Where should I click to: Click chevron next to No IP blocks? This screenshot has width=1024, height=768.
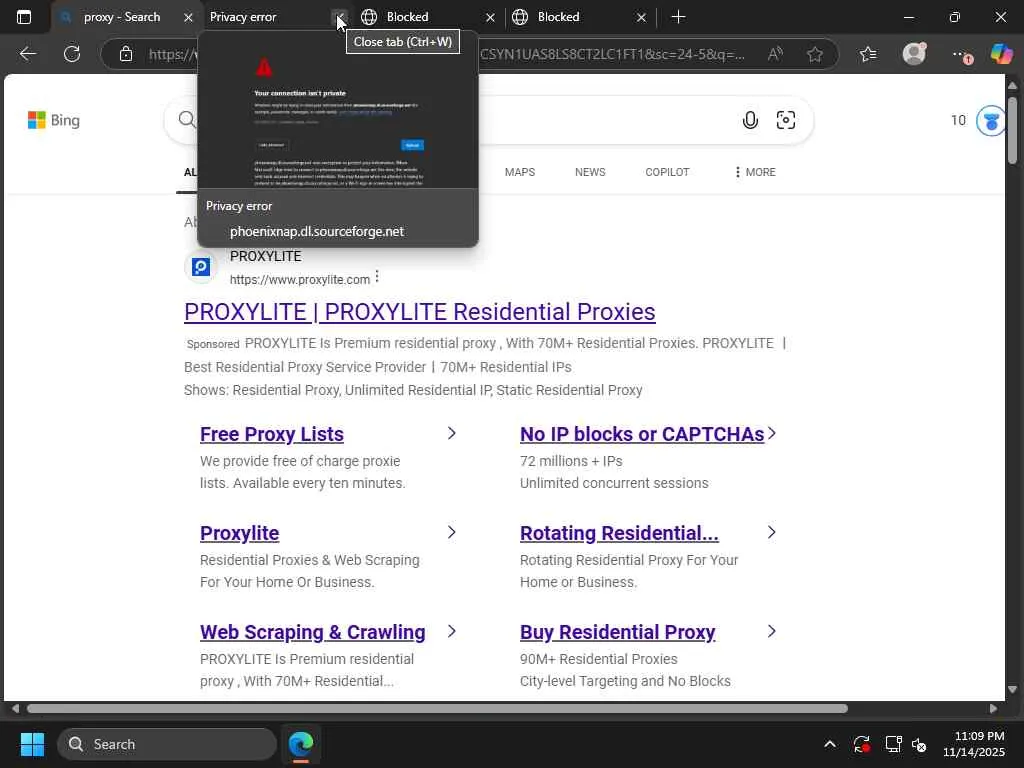click(x=772, y=434)
